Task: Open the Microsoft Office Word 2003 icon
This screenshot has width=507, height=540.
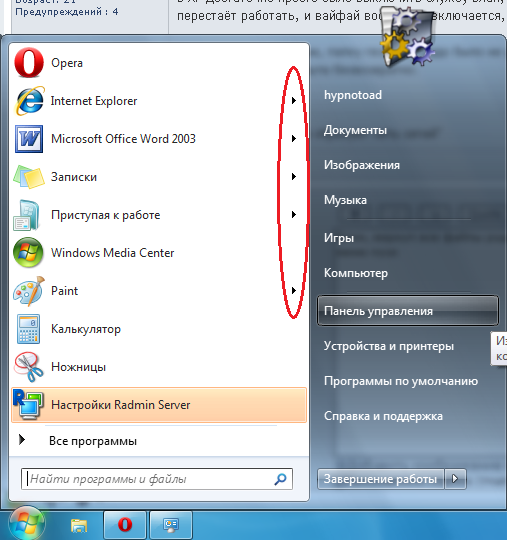Action: (29, 139)
